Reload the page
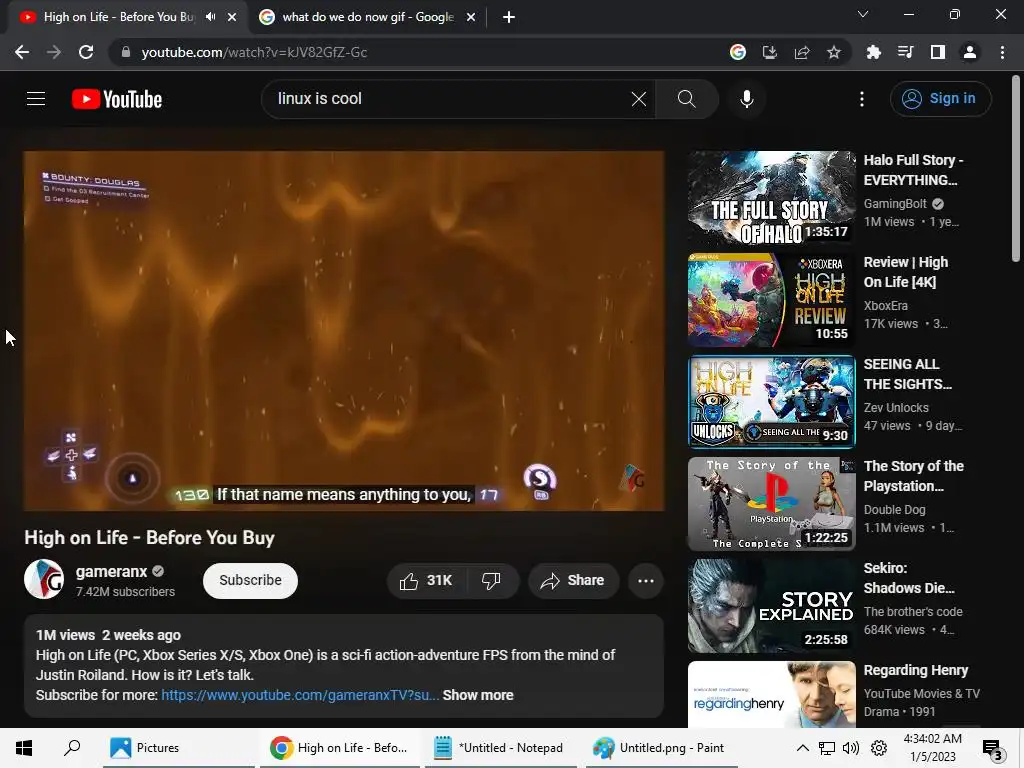1024x768 pixels. click(86, 52)
